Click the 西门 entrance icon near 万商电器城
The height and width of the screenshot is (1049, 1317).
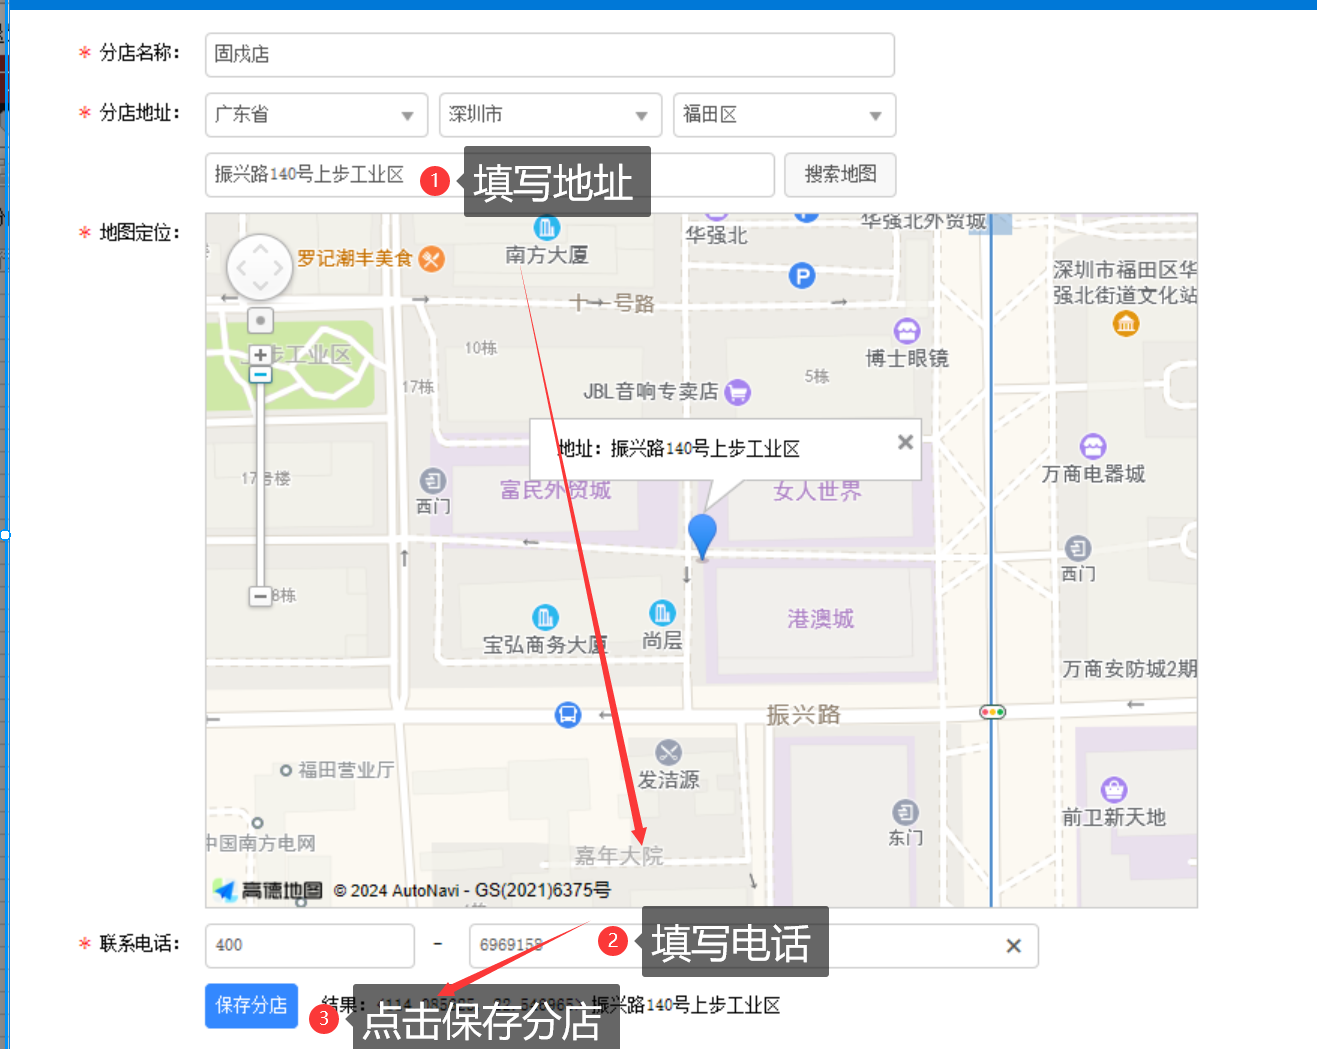[x=1077, y=548]
